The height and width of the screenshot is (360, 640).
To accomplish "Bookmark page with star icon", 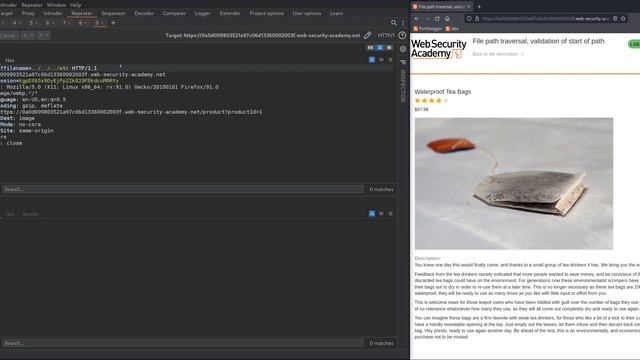I will (623, 19).
